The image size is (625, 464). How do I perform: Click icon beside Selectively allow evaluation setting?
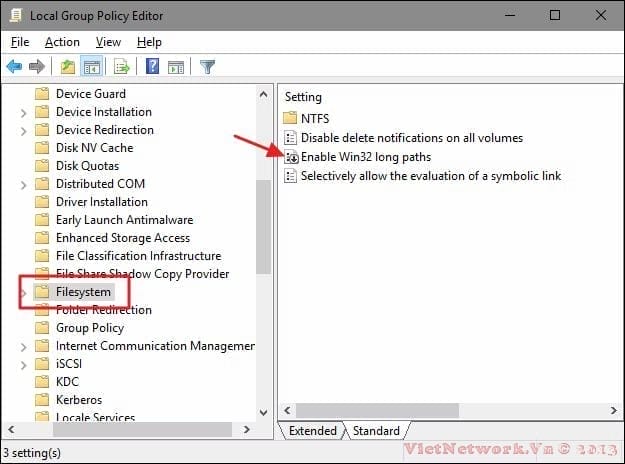point(290,176)
